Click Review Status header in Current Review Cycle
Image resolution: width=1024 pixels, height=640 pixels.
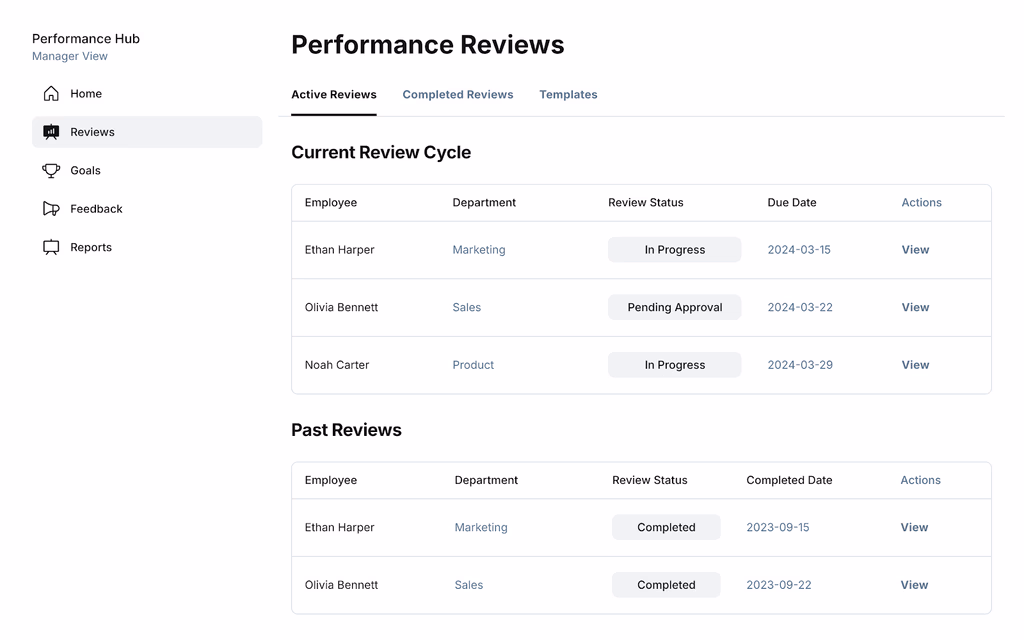[645, 202]
